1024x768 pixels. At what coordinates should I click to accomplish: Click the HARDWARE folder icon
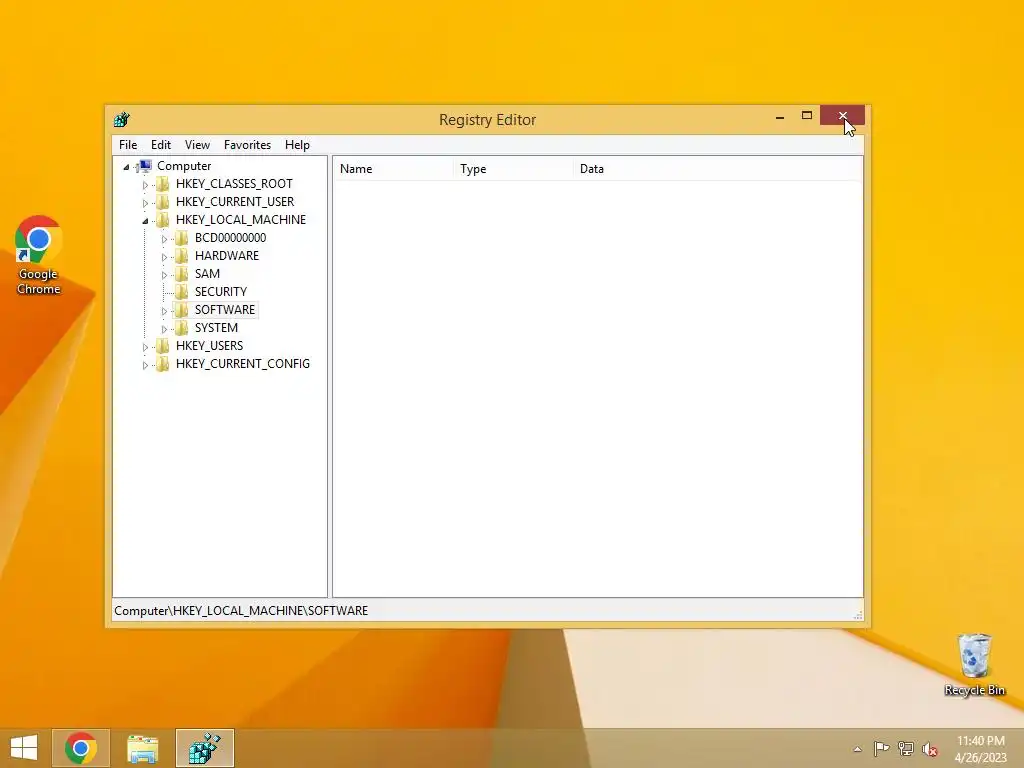[182, 256]
